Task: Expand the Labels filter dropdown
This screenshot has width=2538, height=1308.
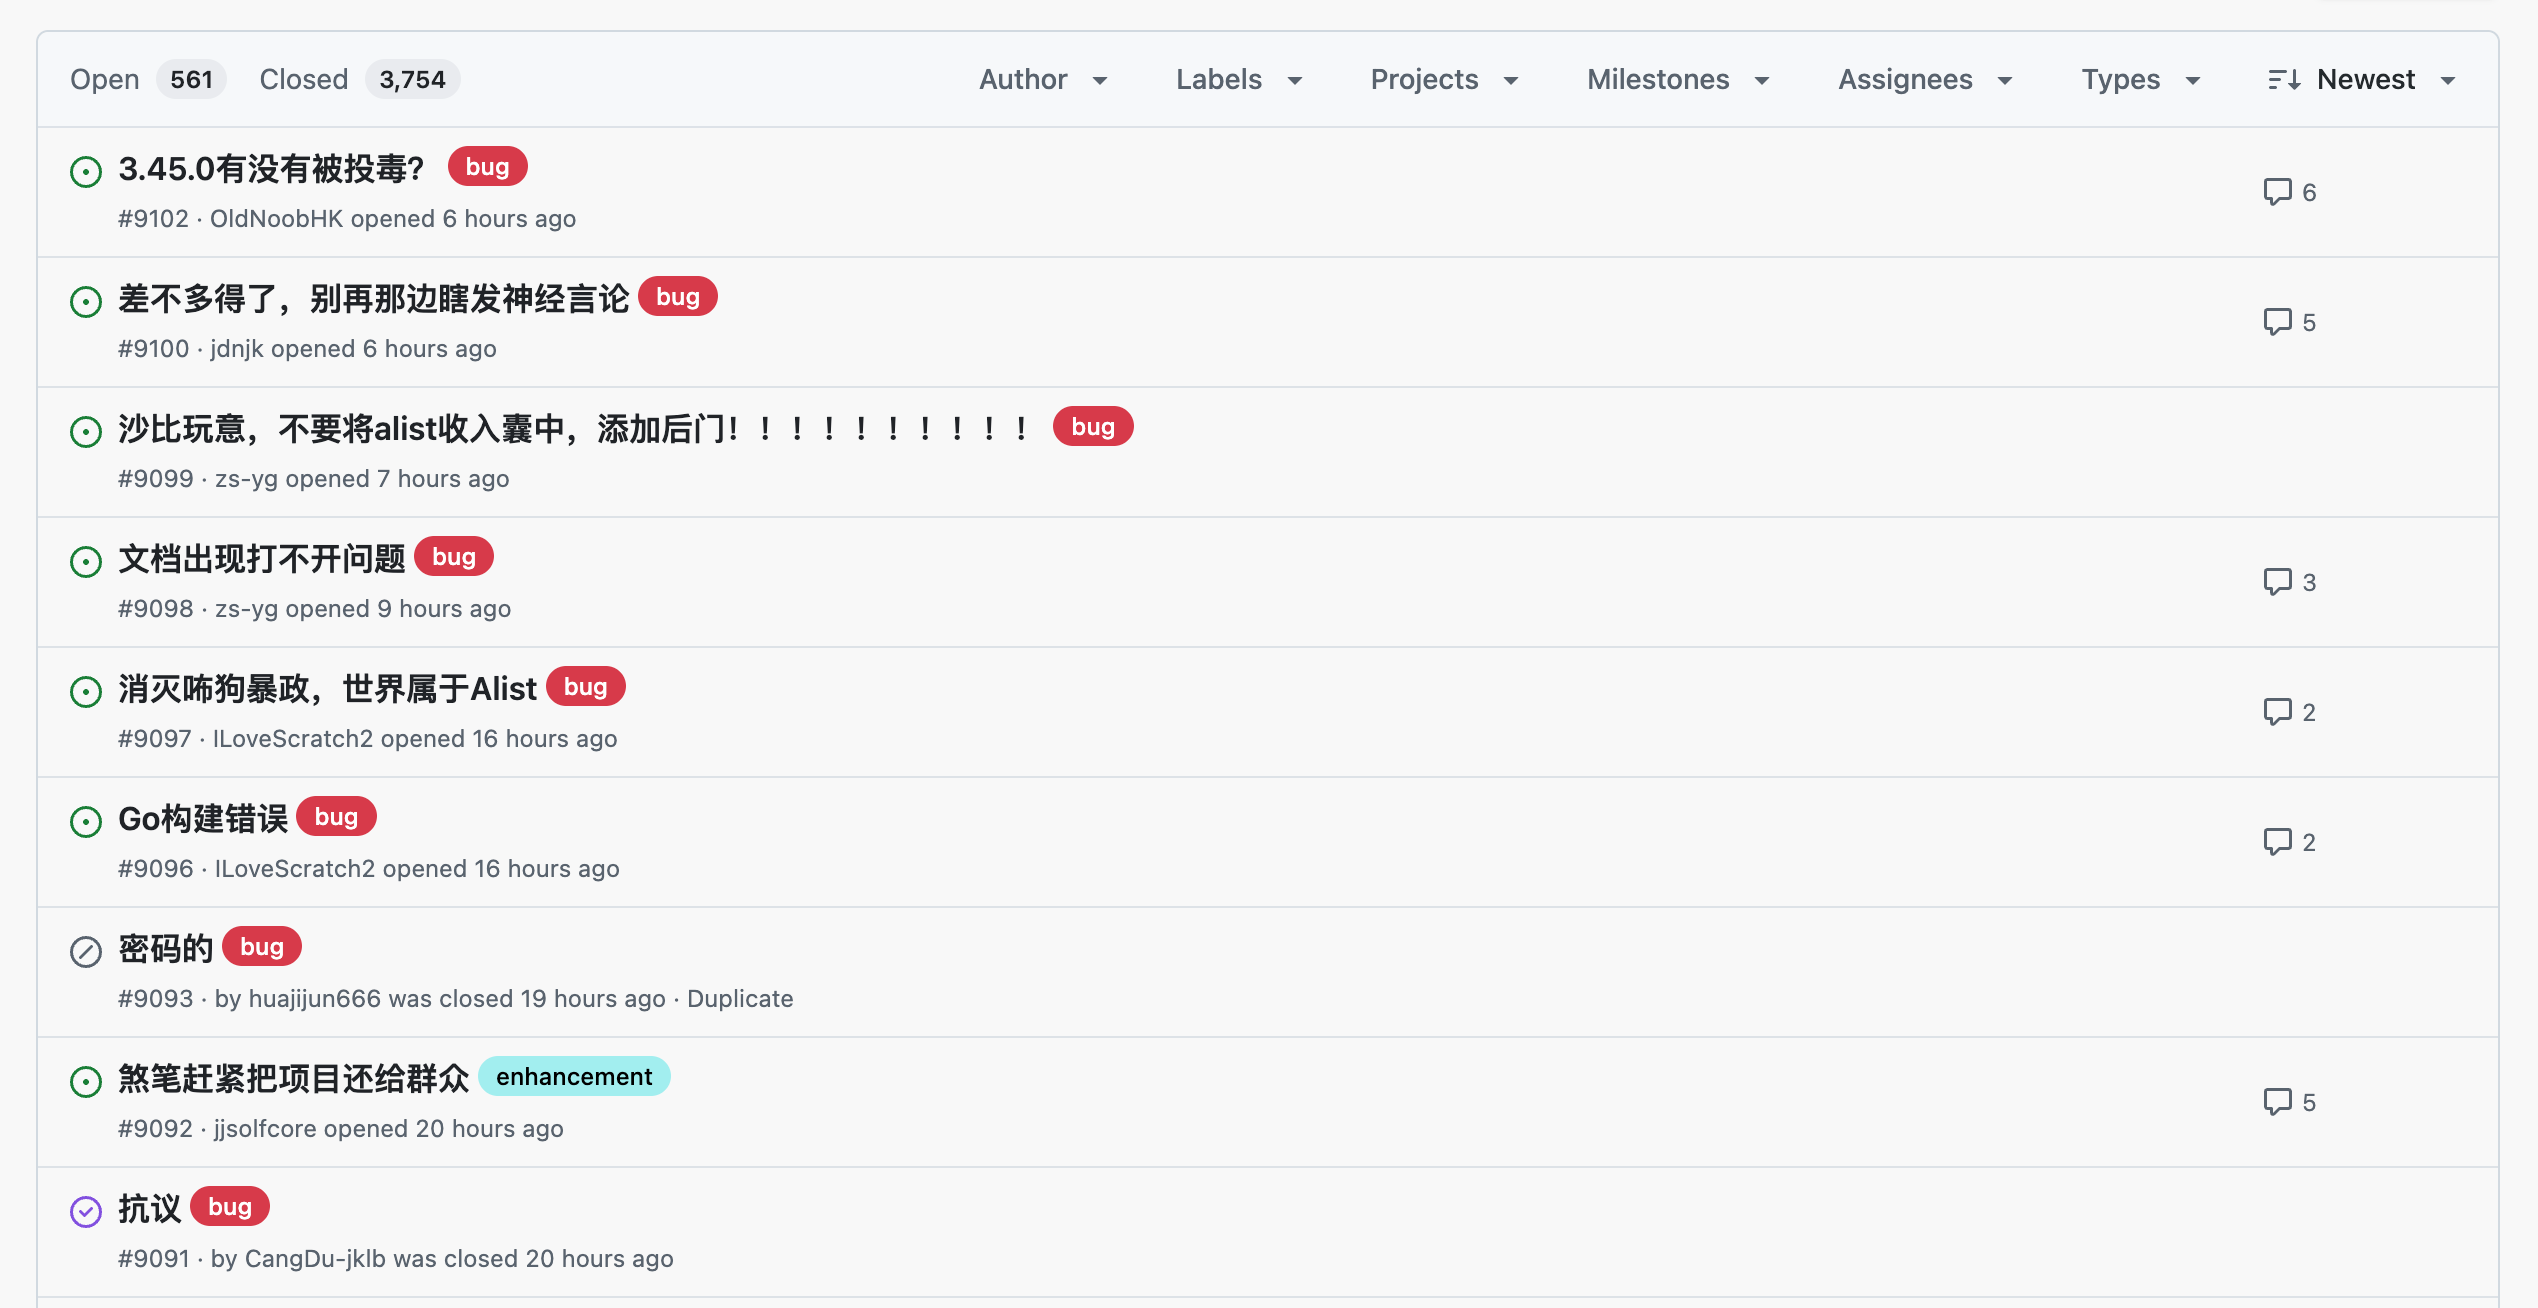Action: [1238, 79]
